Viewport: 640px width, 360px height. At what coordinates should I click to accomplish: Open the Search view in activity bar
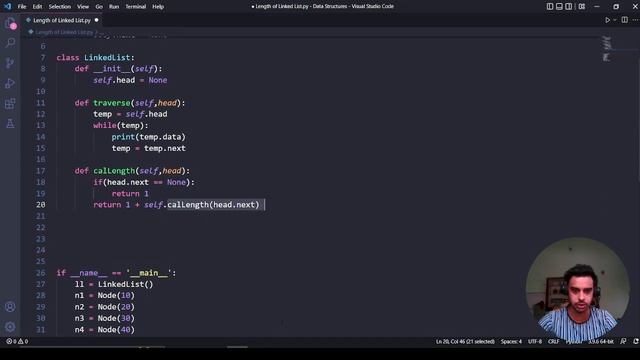[x=10, y=42]
